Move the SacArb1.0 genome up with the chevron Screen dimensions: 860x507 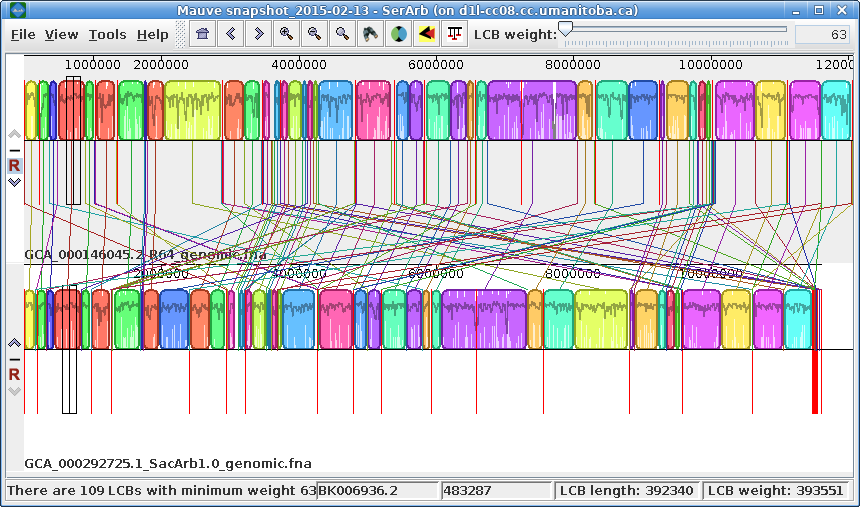[x=14, y=343]
